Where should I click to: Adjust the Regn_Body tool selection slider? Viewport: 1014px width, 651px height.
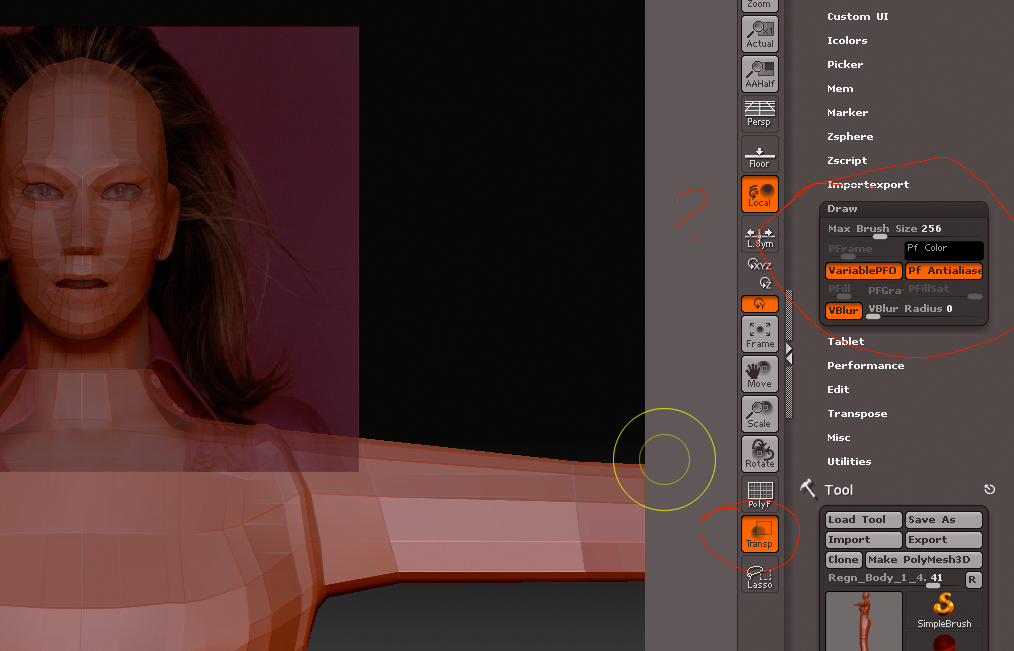pyautogui.click(x=894, y=579)
